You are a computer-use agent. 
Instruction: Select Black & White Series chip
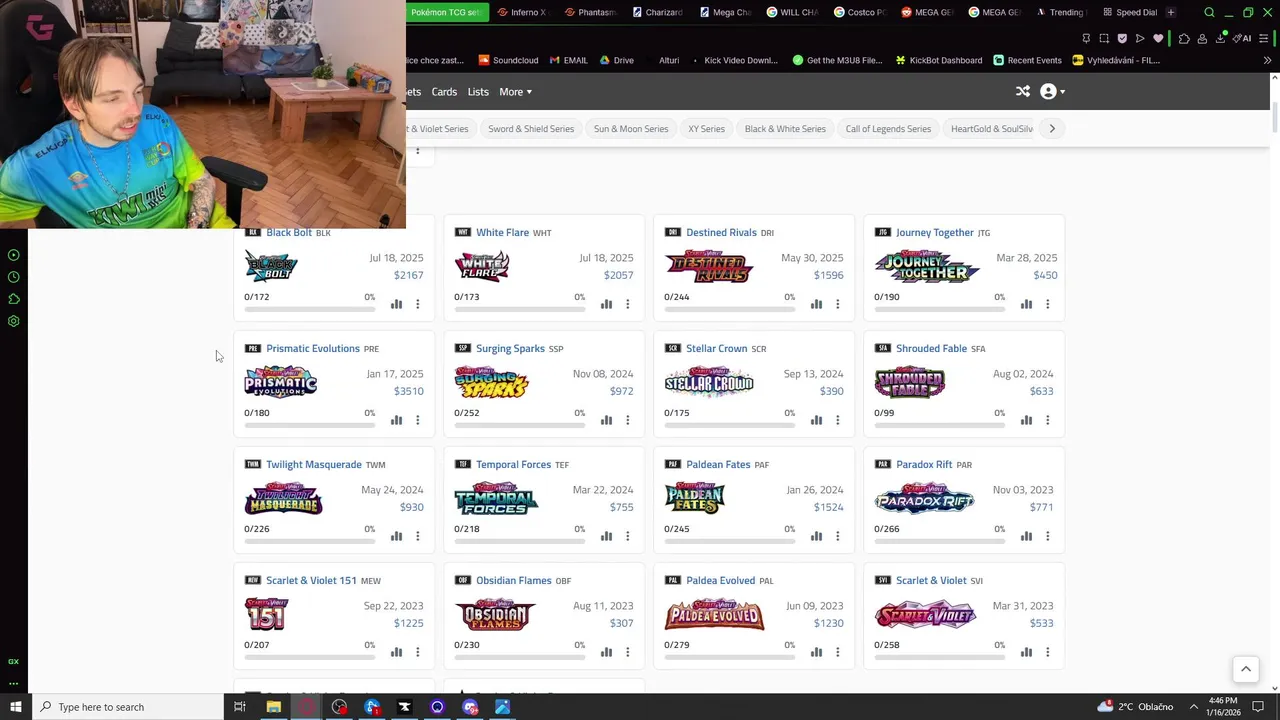click(x=785, y=128)
